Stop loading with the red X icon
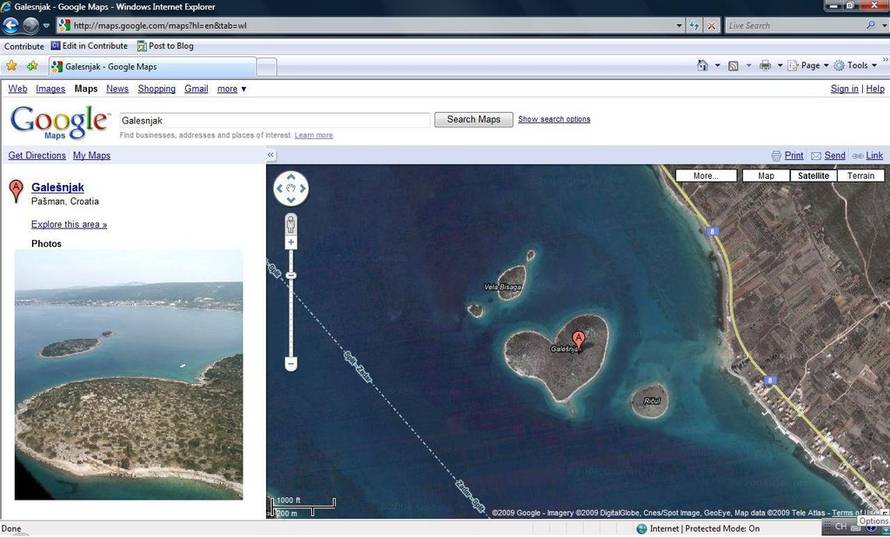The width and height of the screenshot is (890, 537). (x=711, y=26)
